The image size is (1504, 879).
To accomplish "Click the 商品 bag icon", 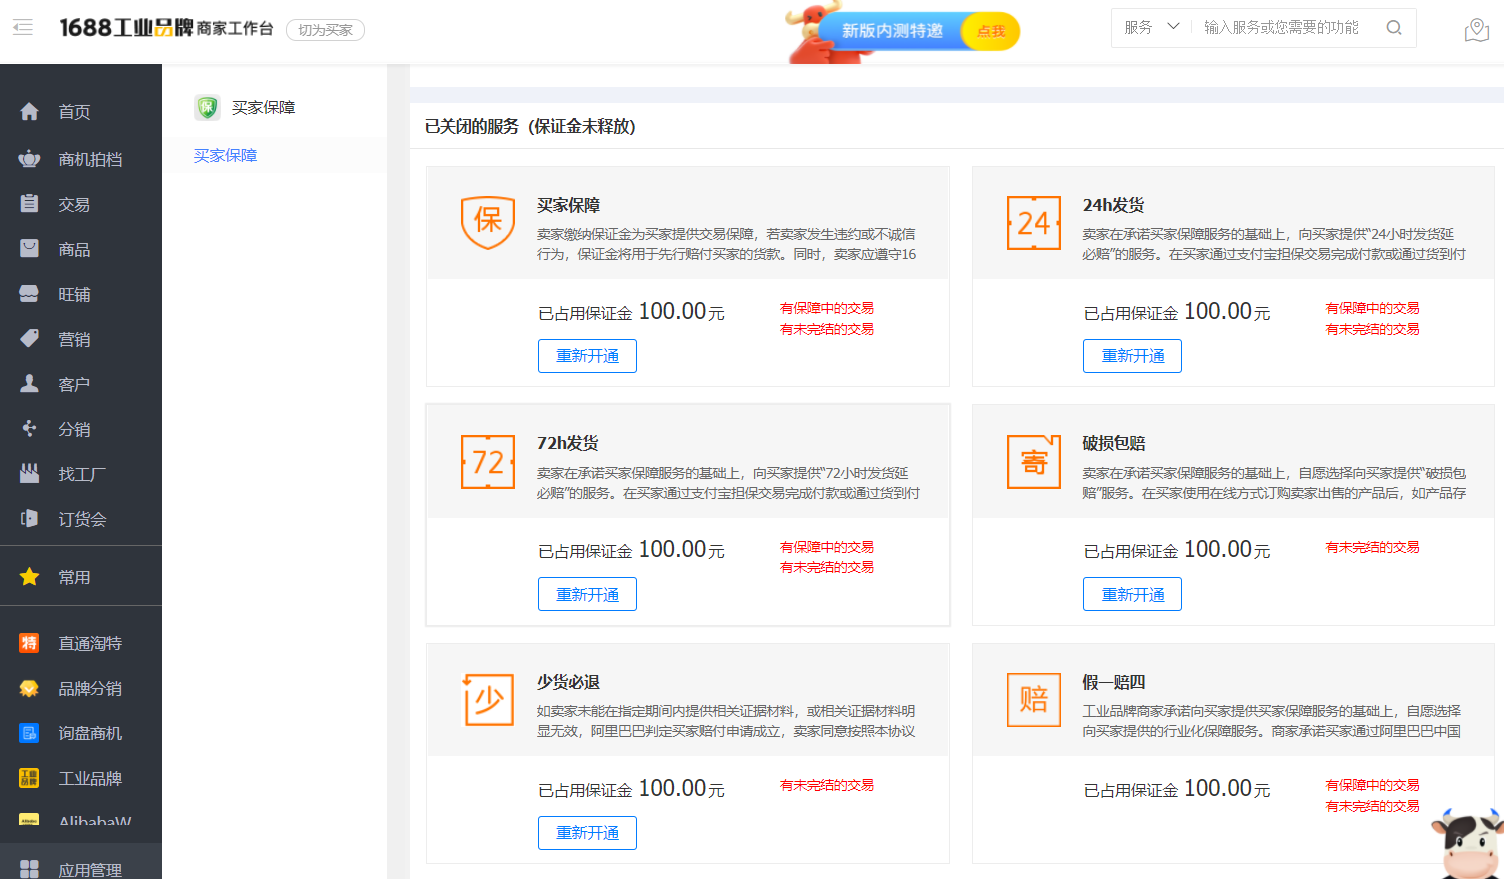I will (x=30, y=249).
